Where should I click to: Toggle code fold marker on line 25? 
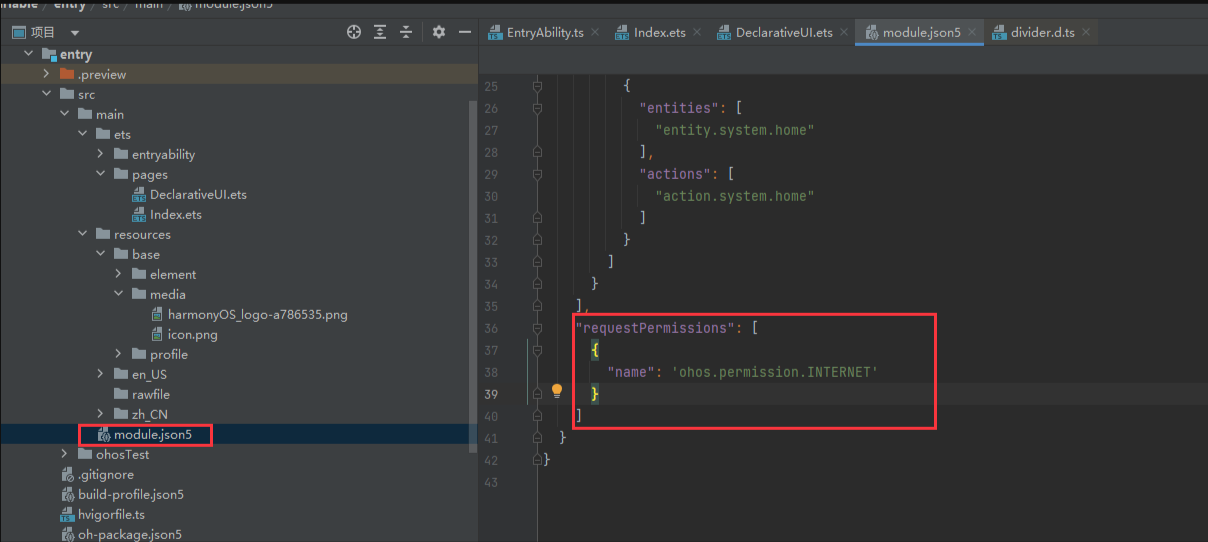point(537,86)
